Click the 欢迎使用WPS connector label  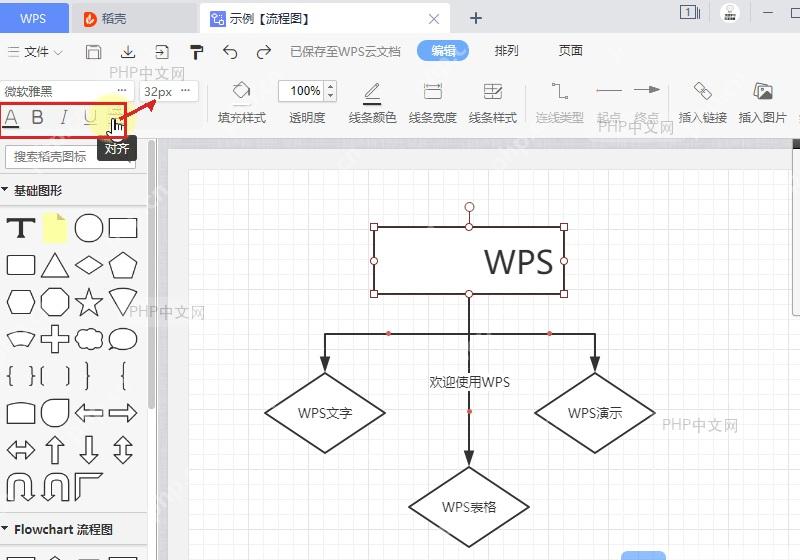tap(469, 382)
